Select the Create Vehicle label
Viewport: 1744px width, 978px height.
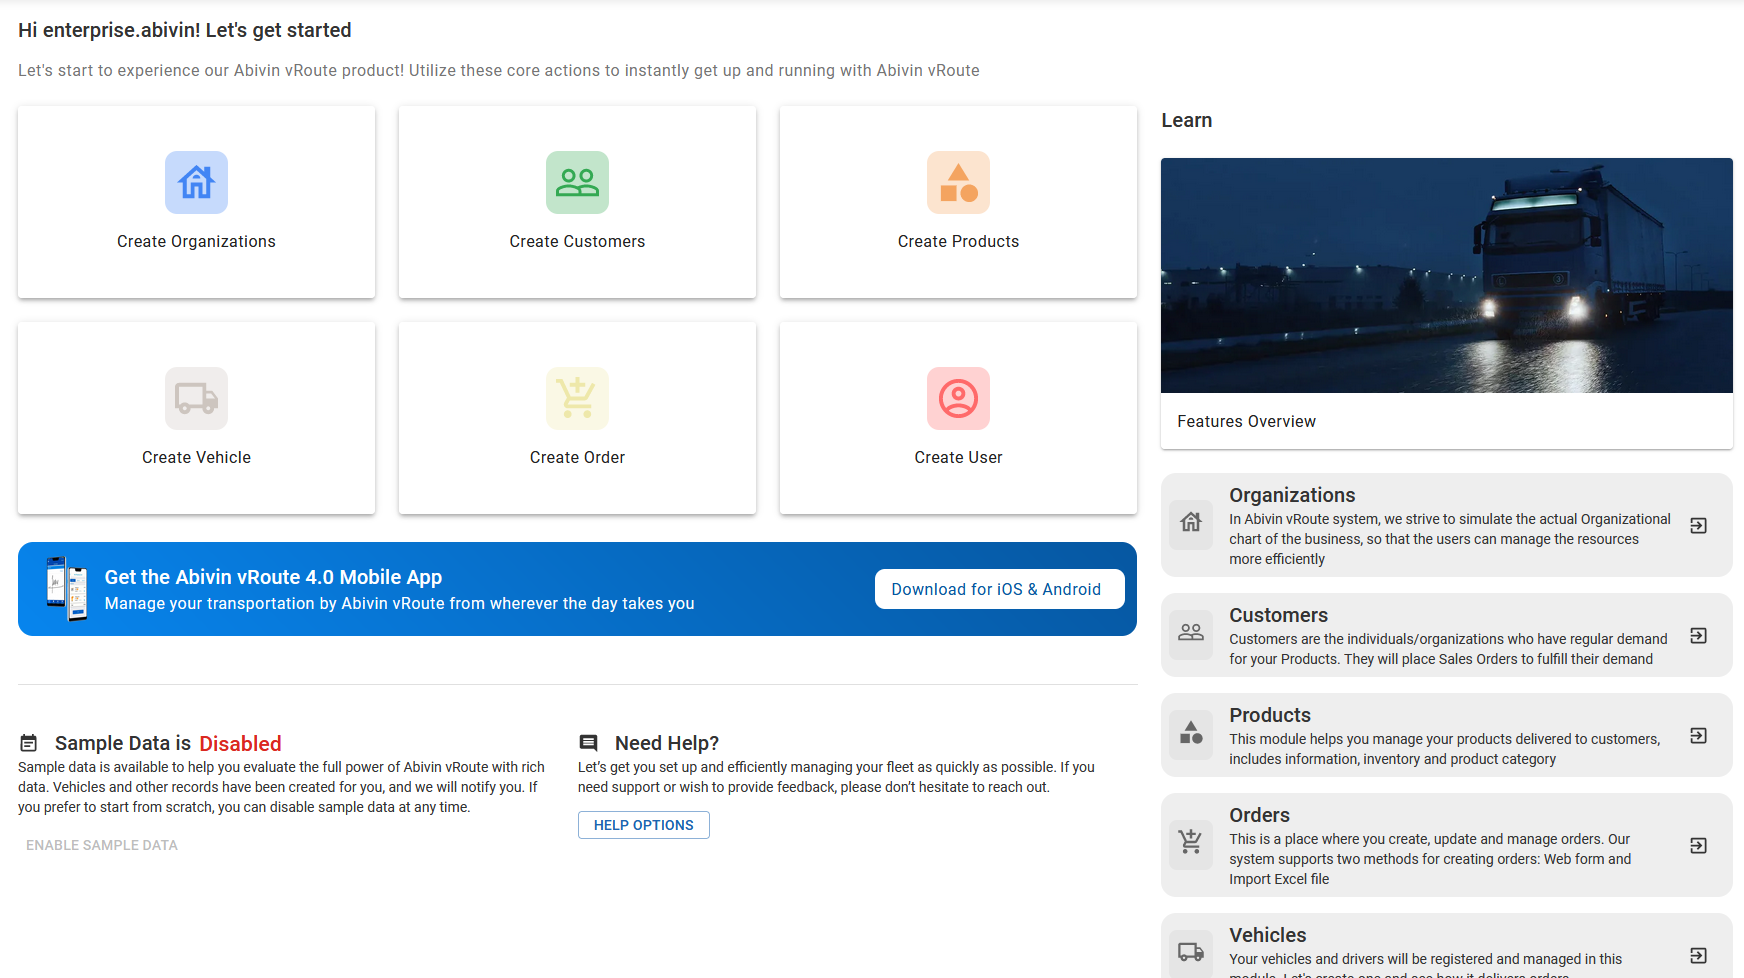[196, 457]
